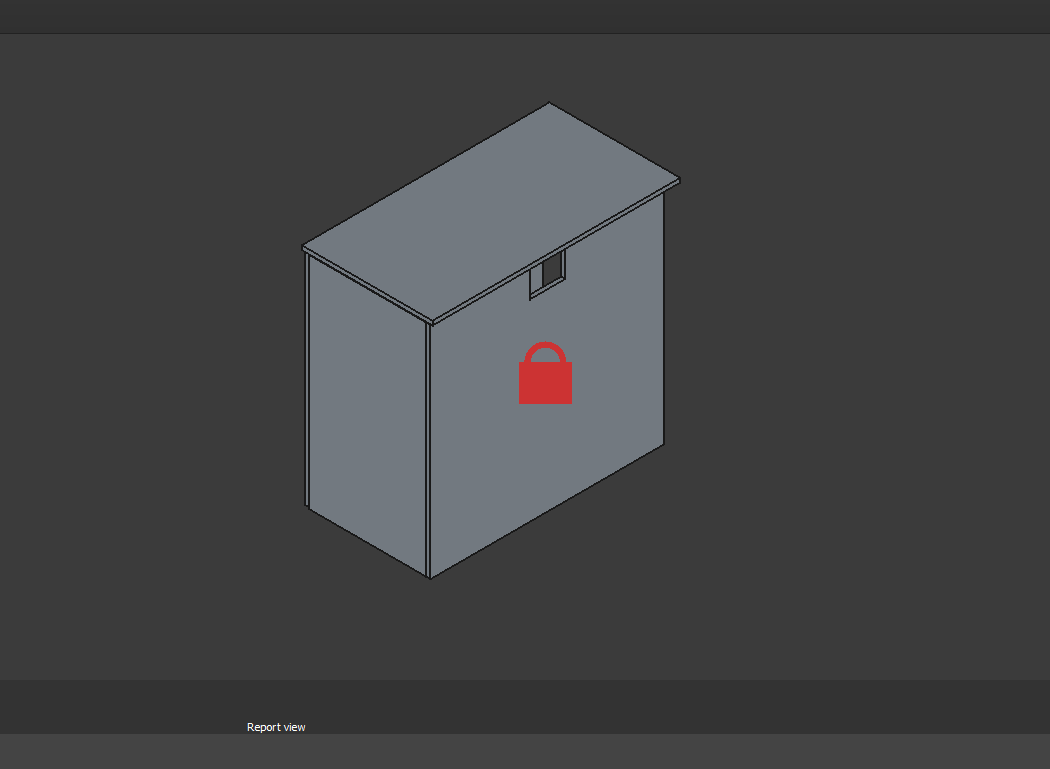The image size is (1050, 769).
Task: Select the vertical front corner edge strip
Action: click(x=429, y=450)
